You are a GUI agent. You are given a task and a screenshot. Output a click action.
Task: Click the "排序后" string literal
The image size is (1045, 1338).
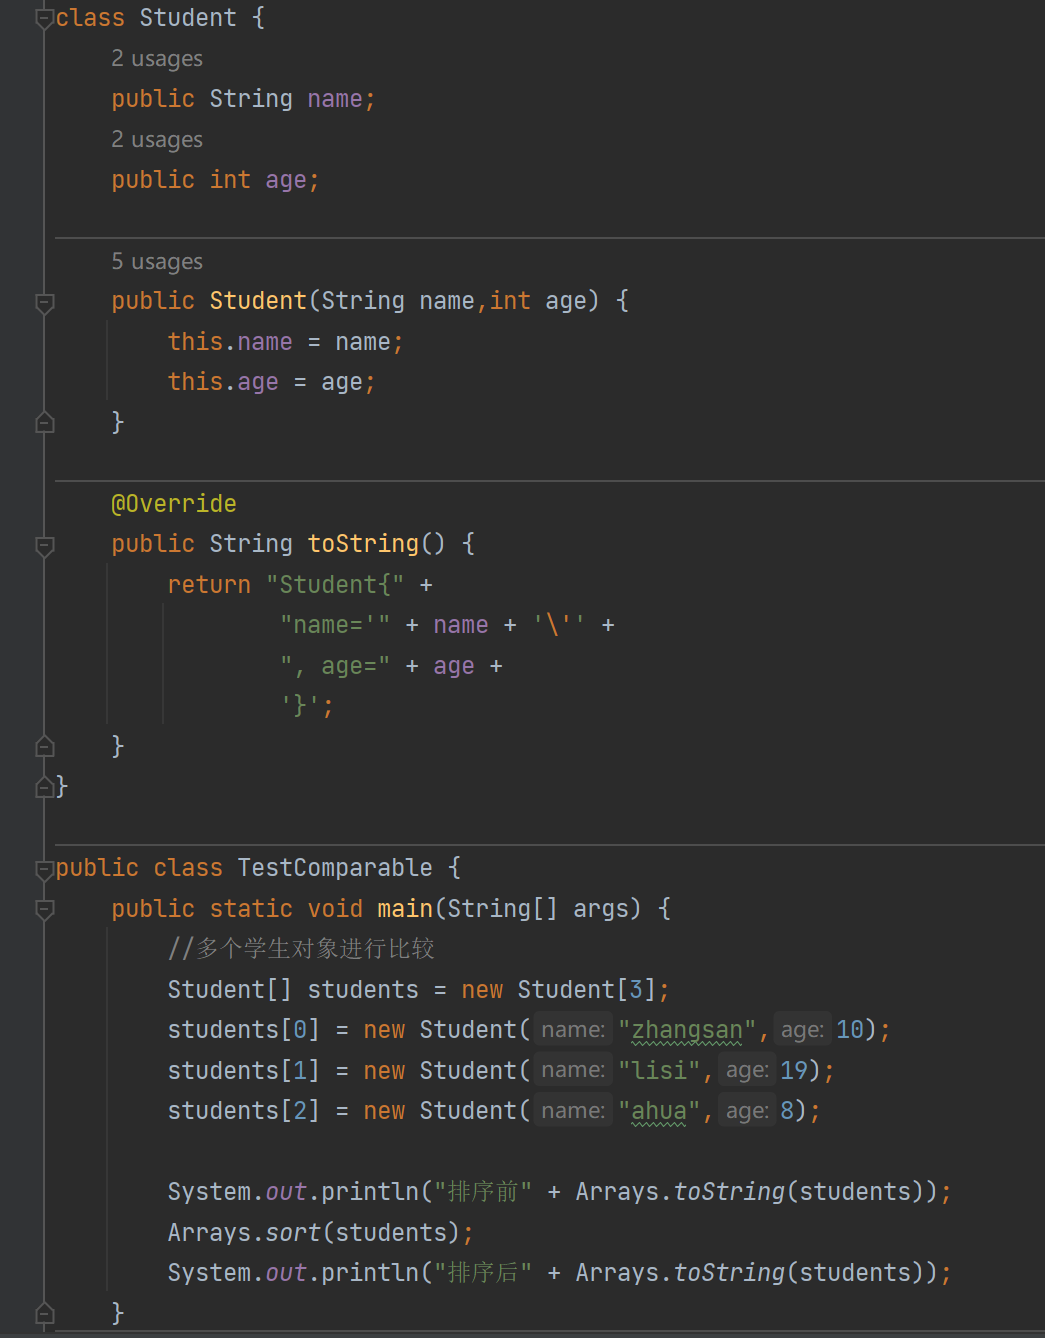pos(483,1273)
